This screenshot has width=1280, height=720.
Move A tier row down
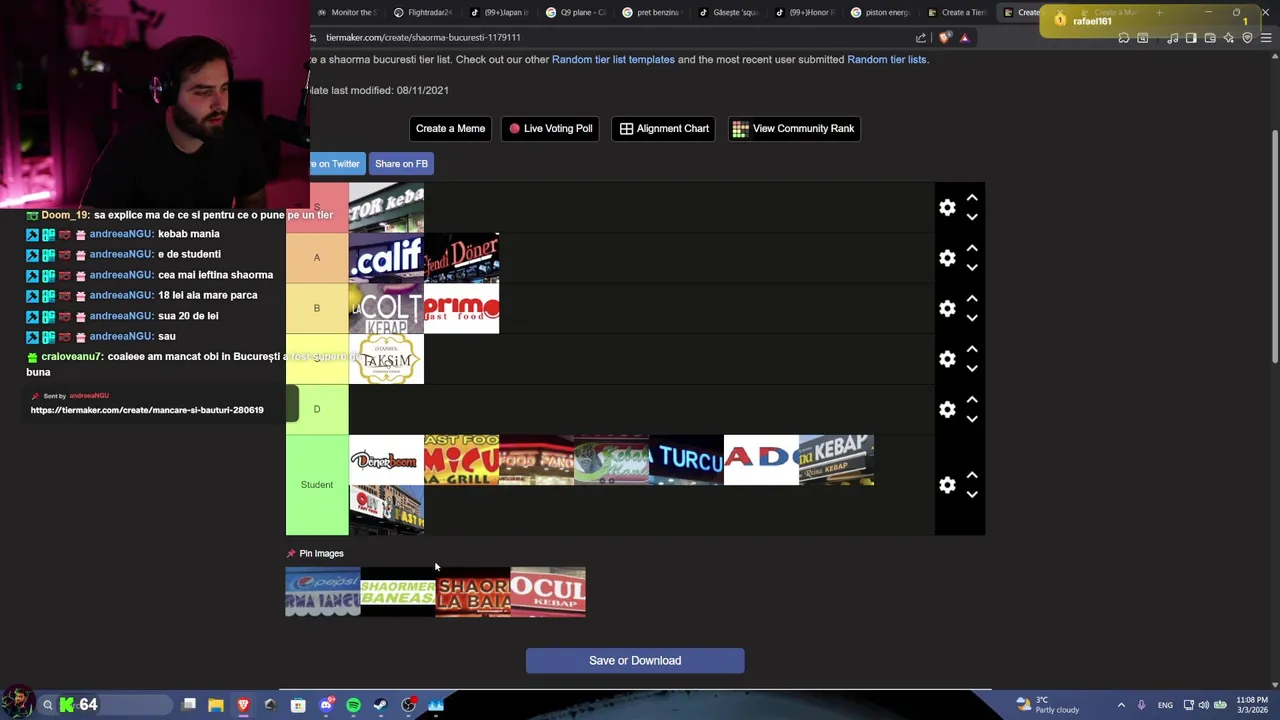pos(972,267)
